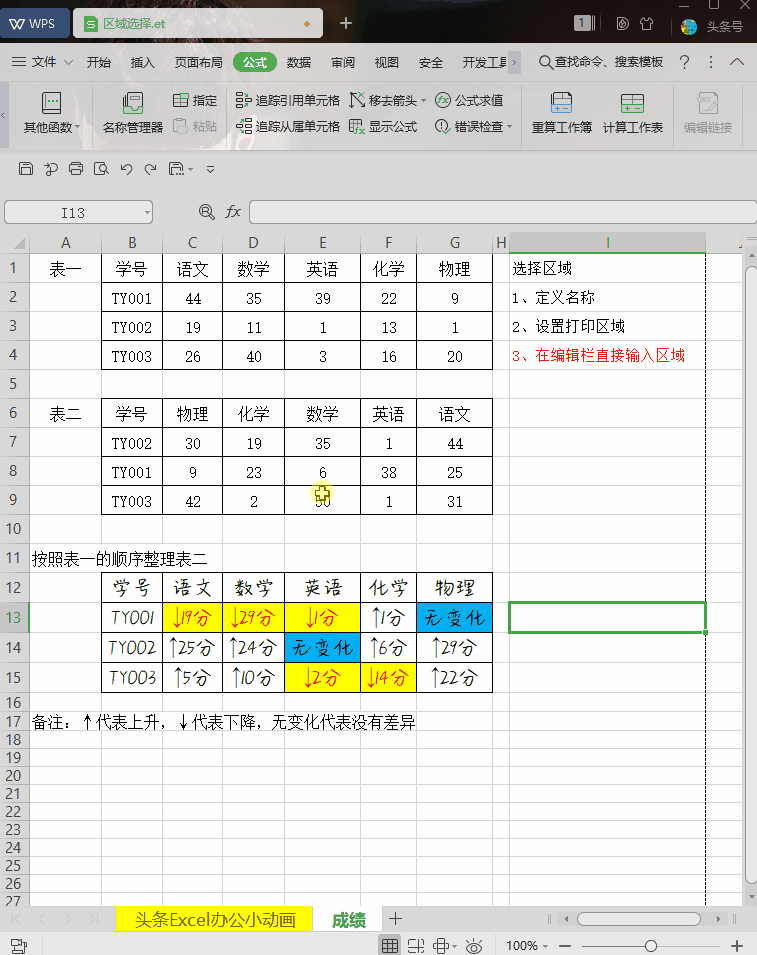Open 其他函数 (Other Functions) icon
This screenshot has width=757, height=955.
[51, 103]
